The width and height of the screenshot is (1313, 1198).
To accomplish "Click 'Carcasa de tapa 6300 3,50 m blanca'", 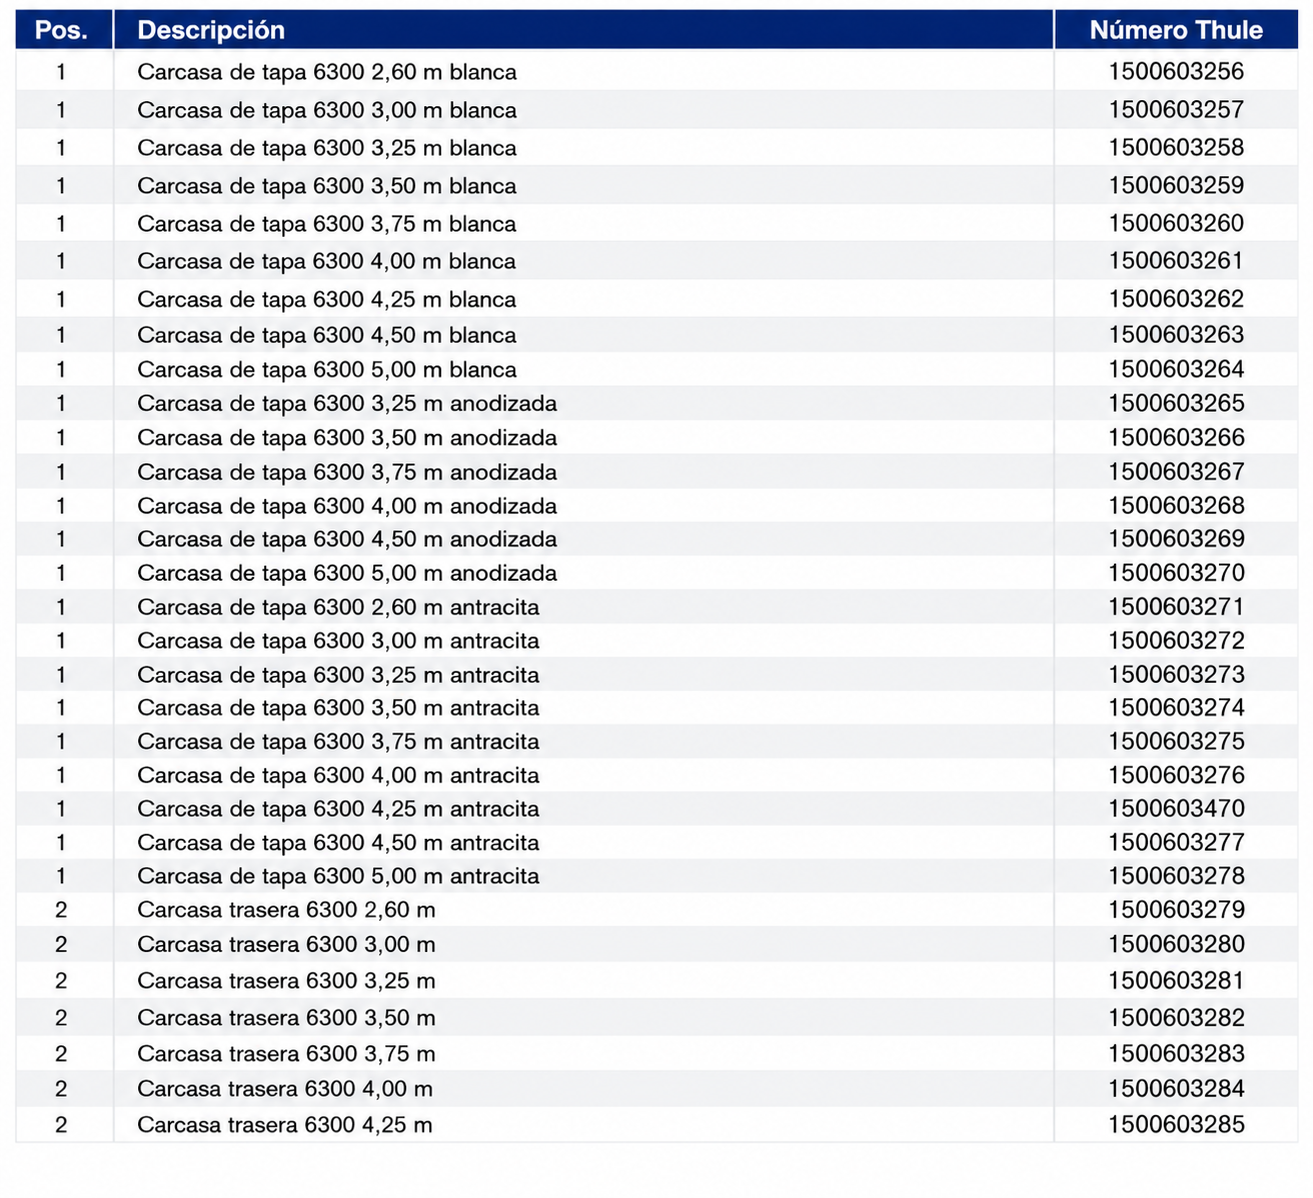I will (327, 186).
